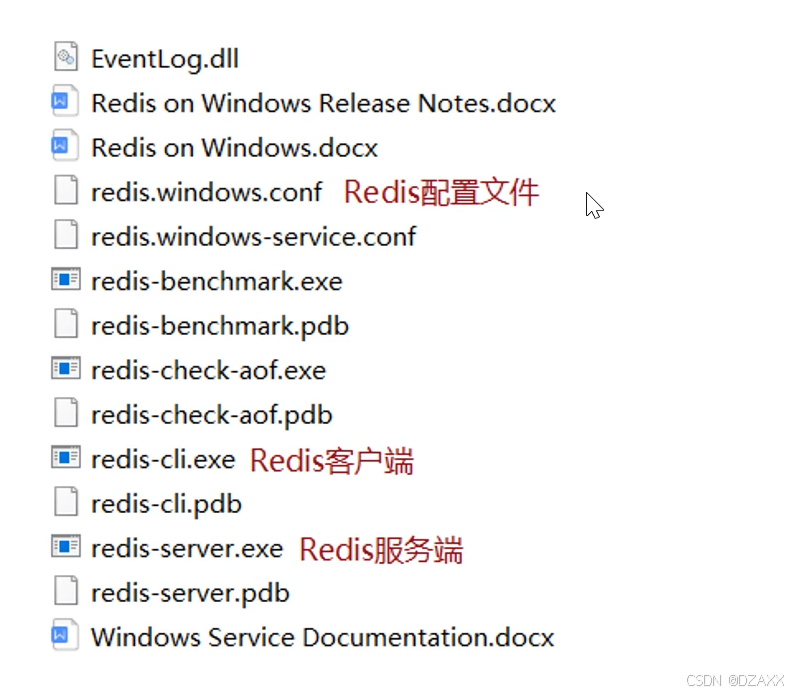This screenshot has height=694, width=788.
Task: Select the redis-check-aof.exe file name
Action: coord(209,370)
